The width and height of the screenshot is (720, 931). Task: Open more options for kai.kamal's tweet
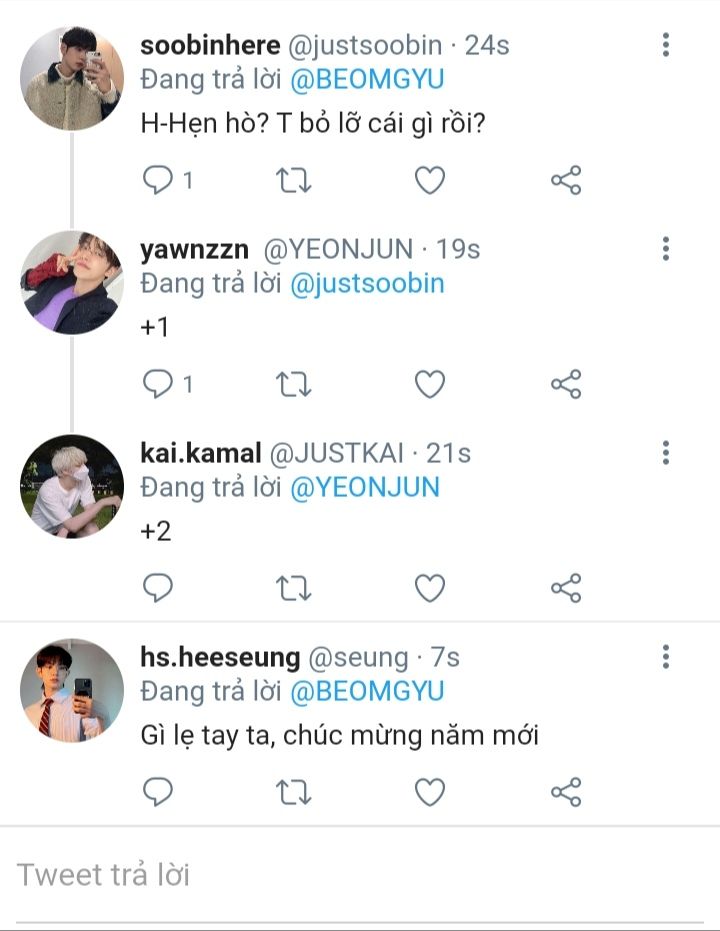[666, 453]
